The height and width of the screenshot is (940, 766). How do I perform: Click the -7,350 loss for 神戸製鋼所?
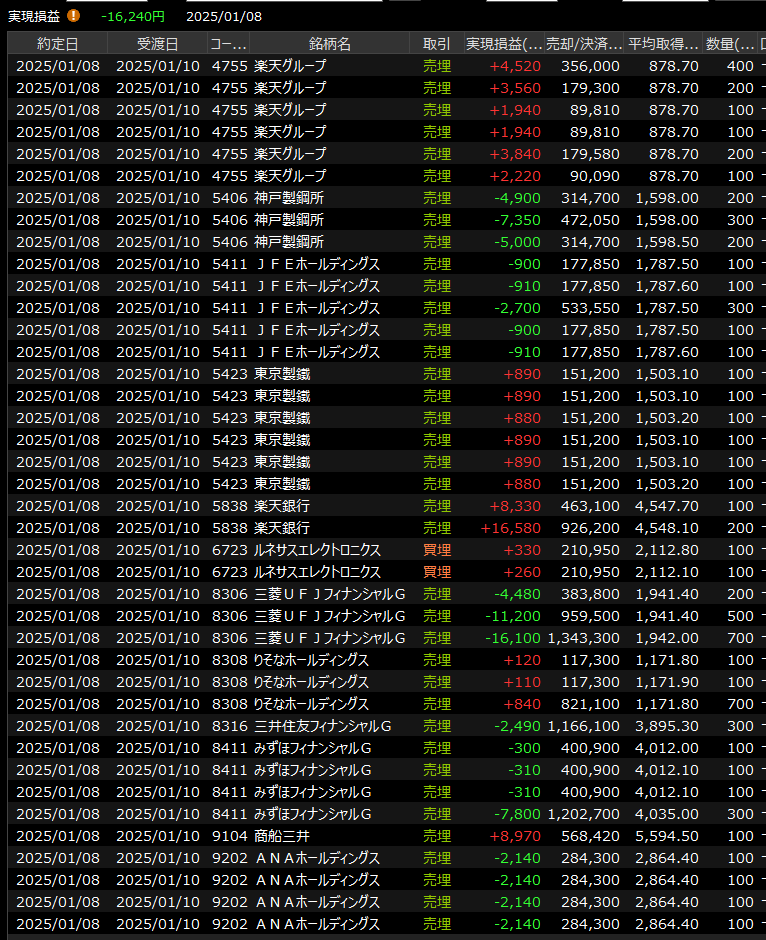(x=517, y=220)
